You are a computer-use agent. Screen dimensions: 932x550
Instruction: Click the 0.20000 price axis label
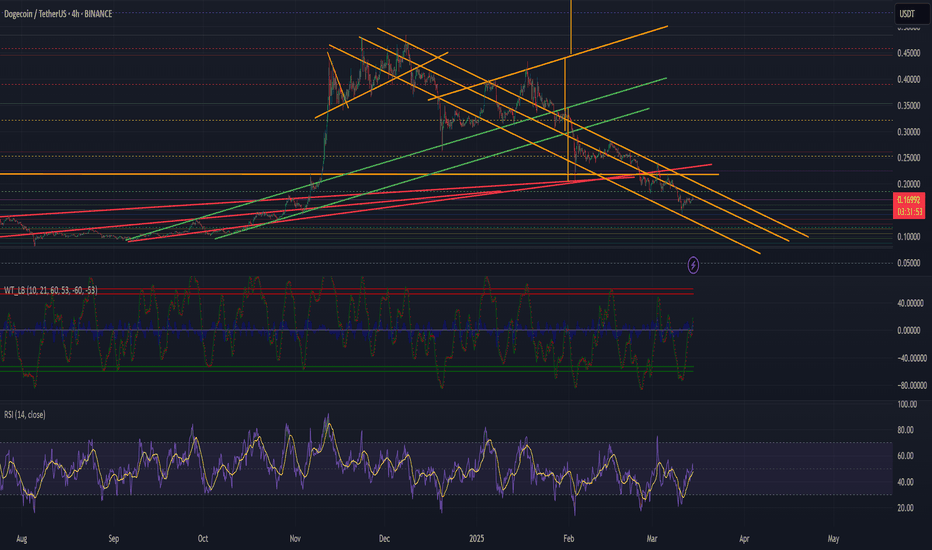pyautogui.click(x=908, y=184)
